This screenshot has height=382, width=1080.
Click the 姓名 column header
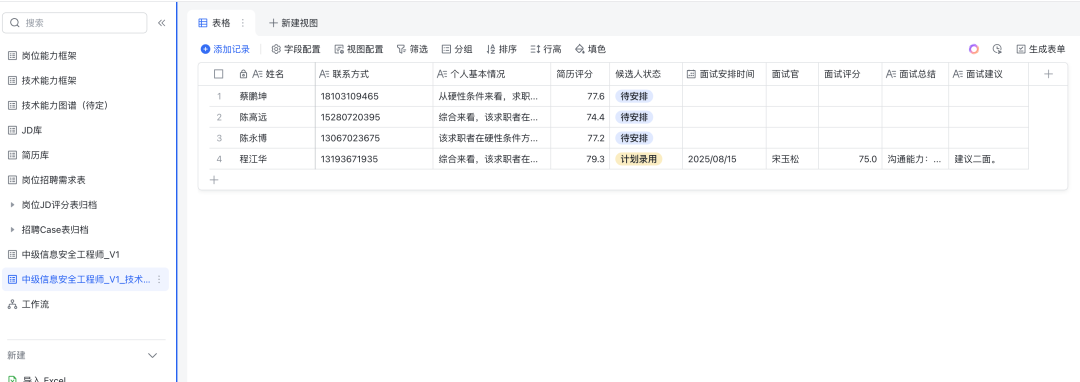point(274,74)
